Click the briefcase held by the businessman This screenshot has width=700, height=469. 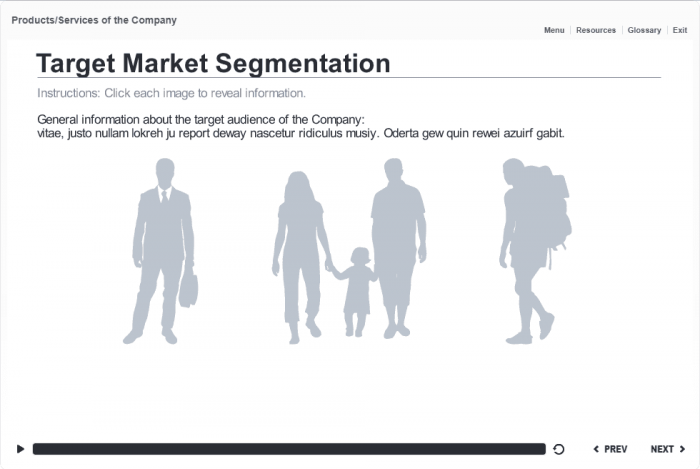188,288
